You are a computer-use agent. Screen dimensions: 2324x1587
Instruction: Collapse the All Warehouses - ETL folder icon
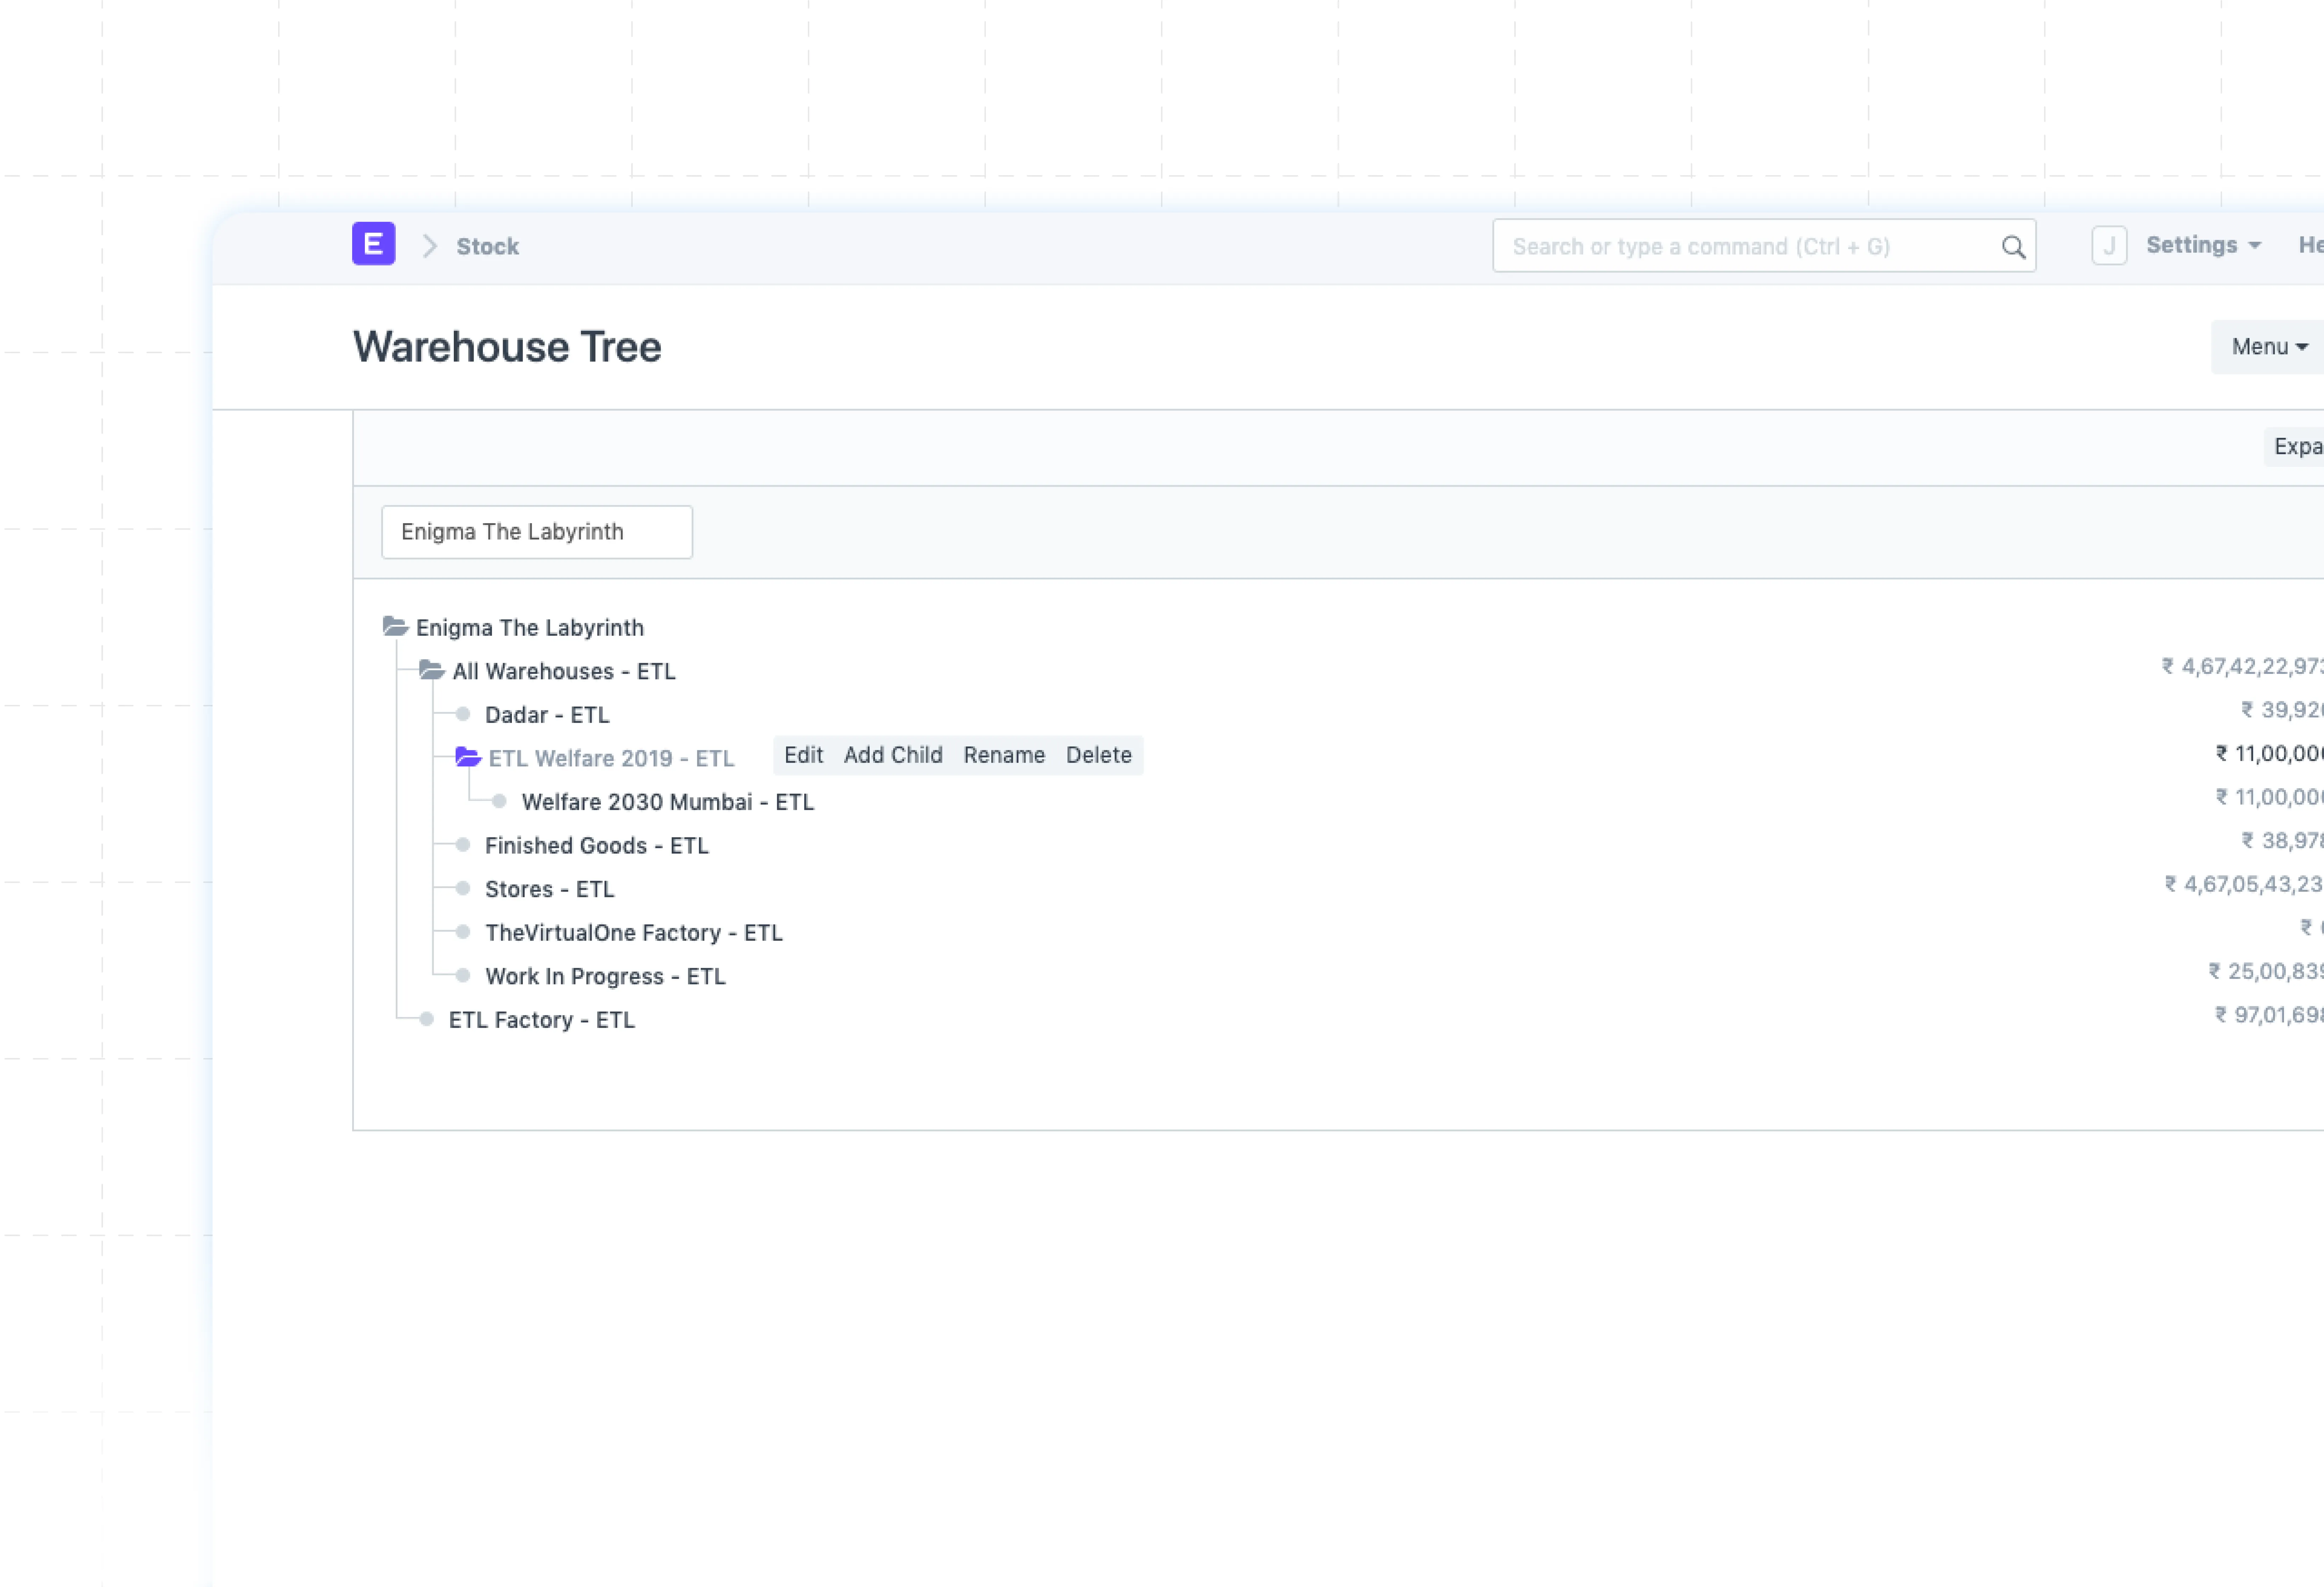tap(431, 670)
